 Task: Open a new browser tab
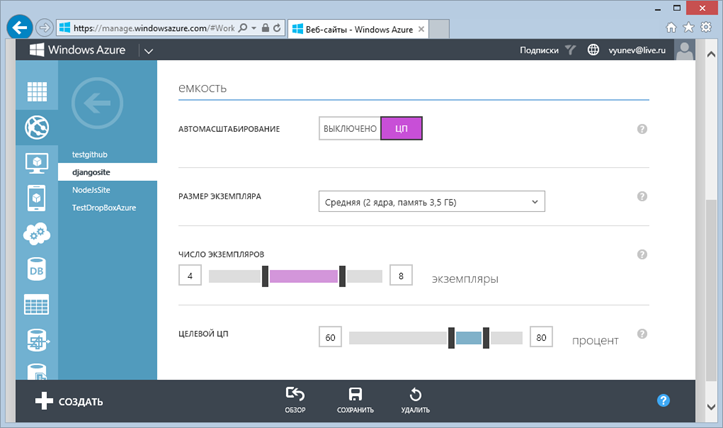(439, 29)
